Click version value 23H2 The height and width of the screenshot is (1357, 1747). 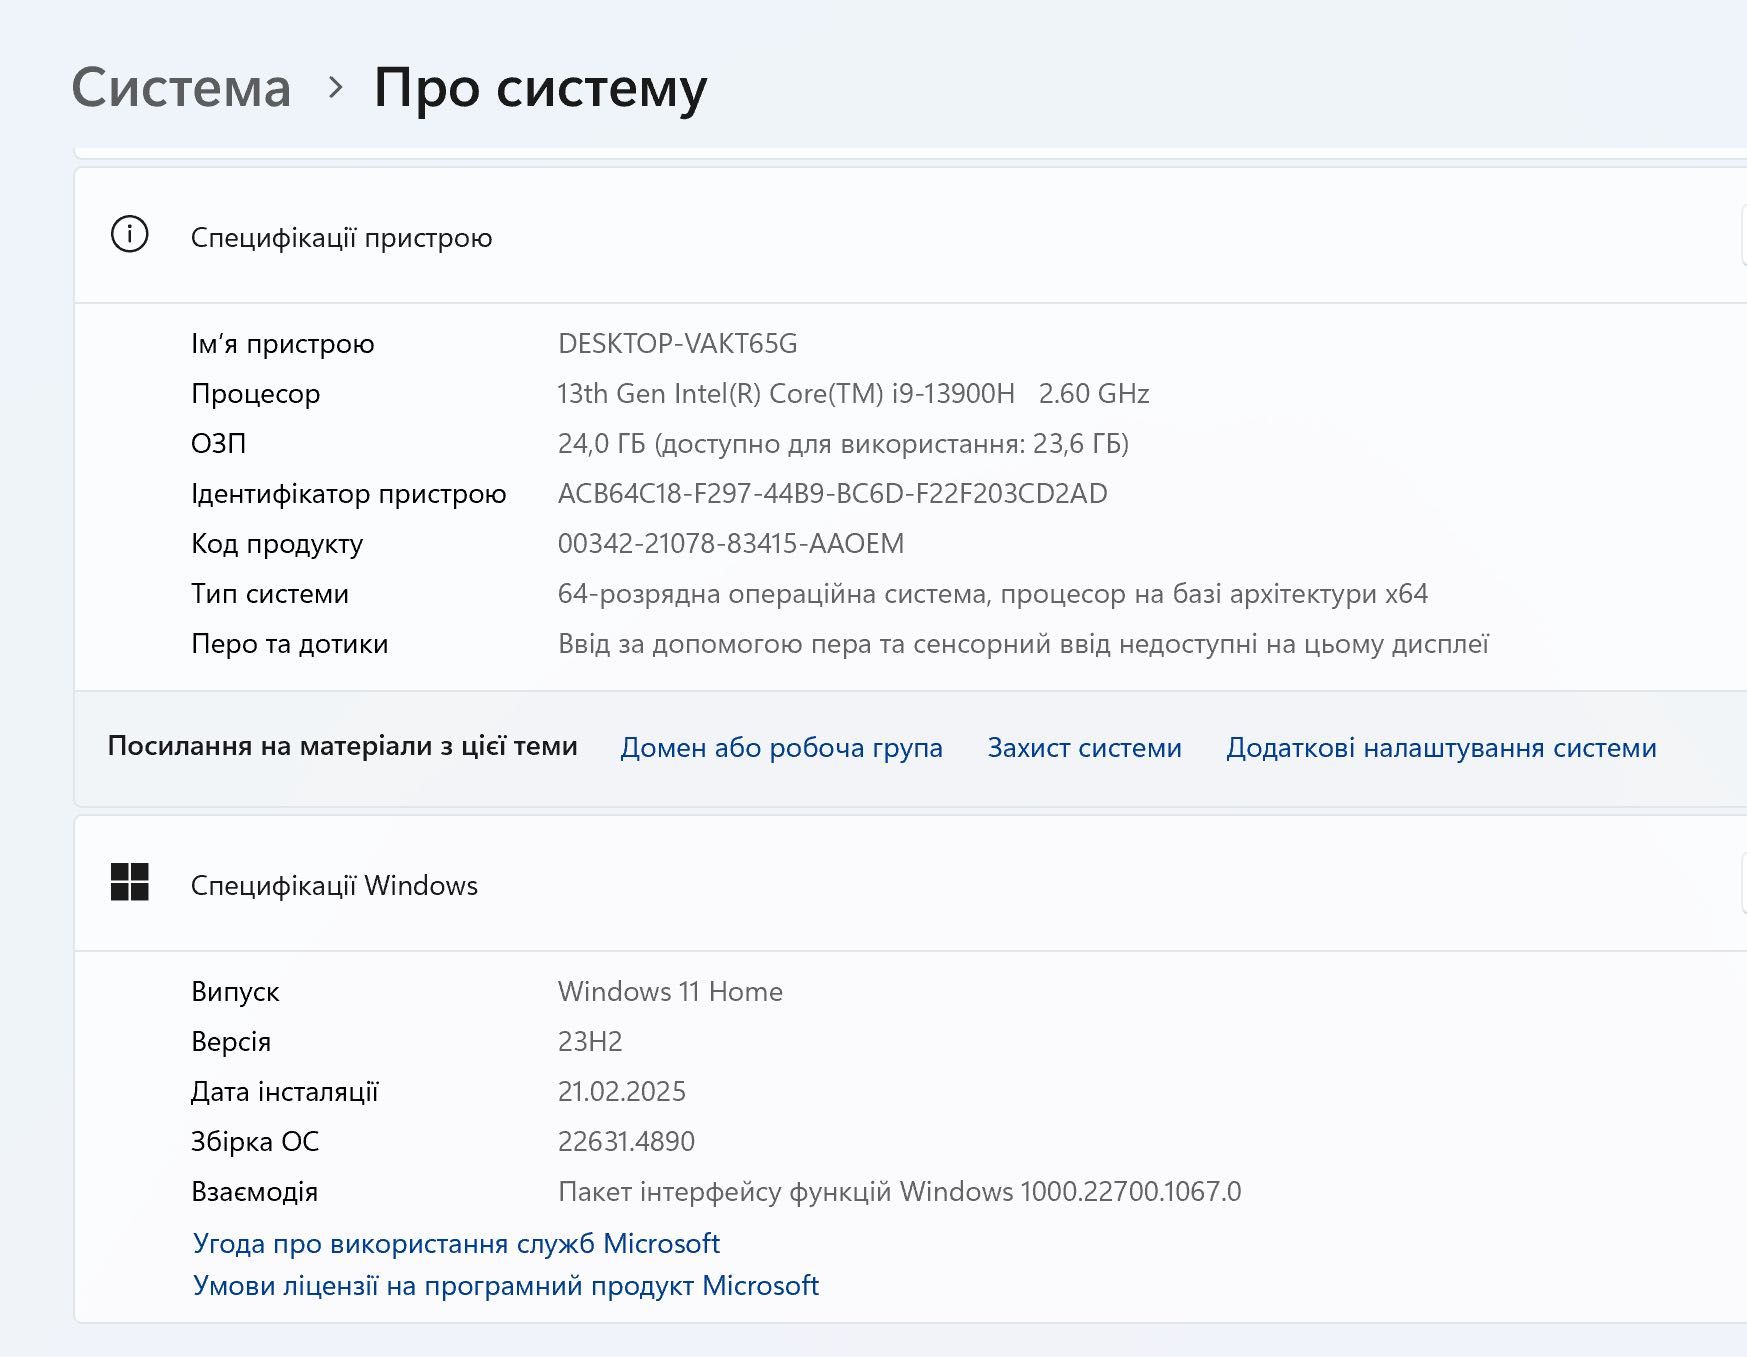(590, 1042)
